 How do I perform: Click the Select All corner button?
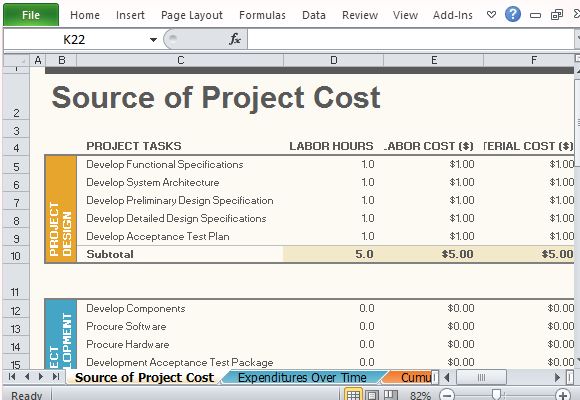16,60
